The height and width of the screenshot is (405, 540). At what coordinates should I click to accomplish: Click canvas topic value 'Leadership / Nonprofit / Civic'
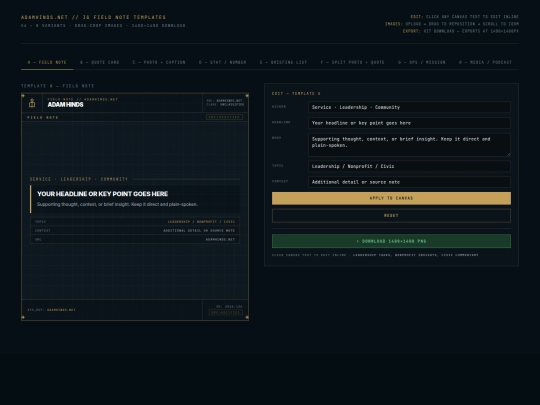click(201, 222)
